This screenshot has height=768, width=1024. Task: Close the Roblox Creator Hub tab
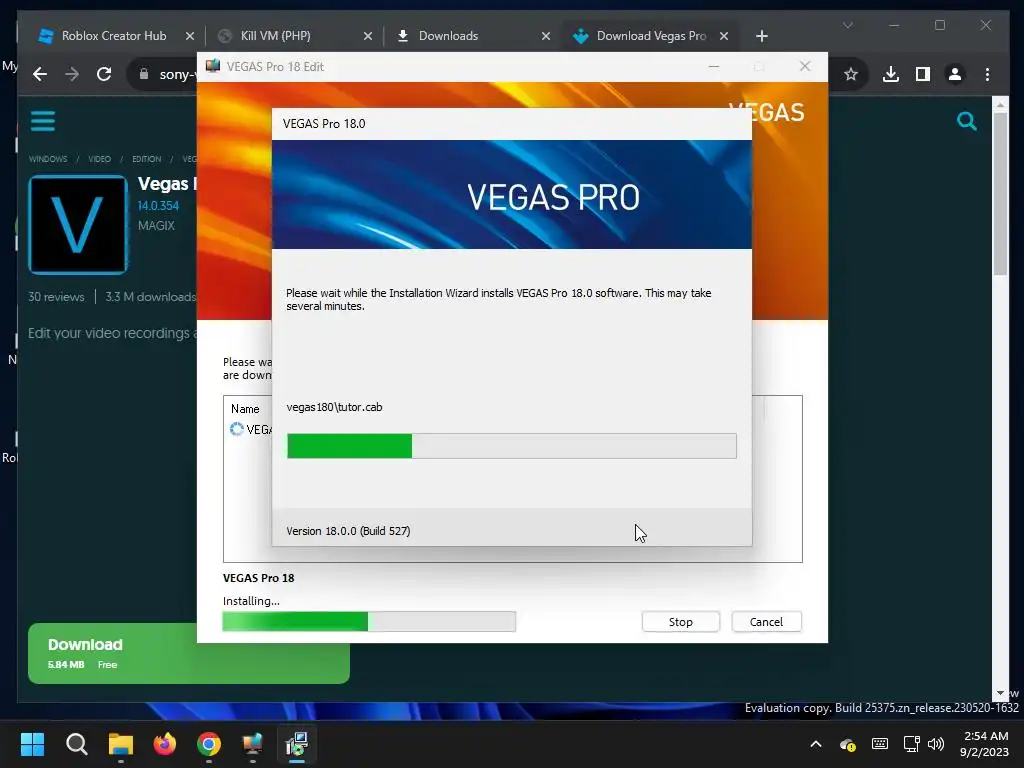tap(189, 36)
